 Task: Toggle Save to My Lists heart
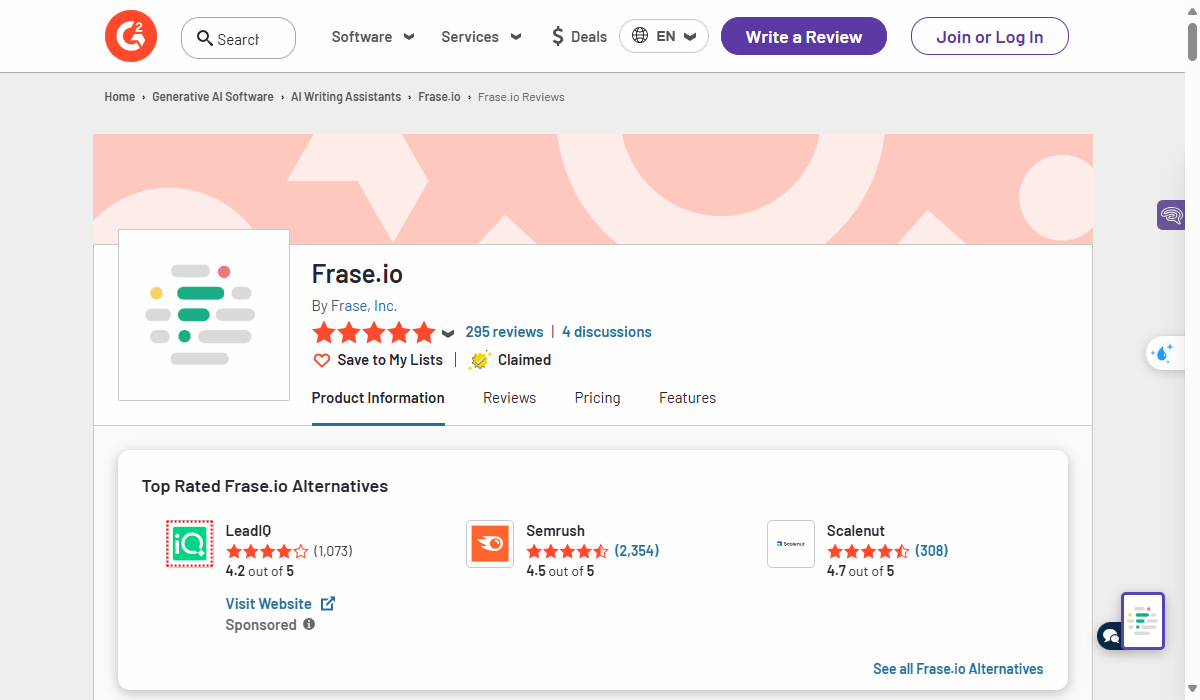pyautogui.click(x=322, y=360)
